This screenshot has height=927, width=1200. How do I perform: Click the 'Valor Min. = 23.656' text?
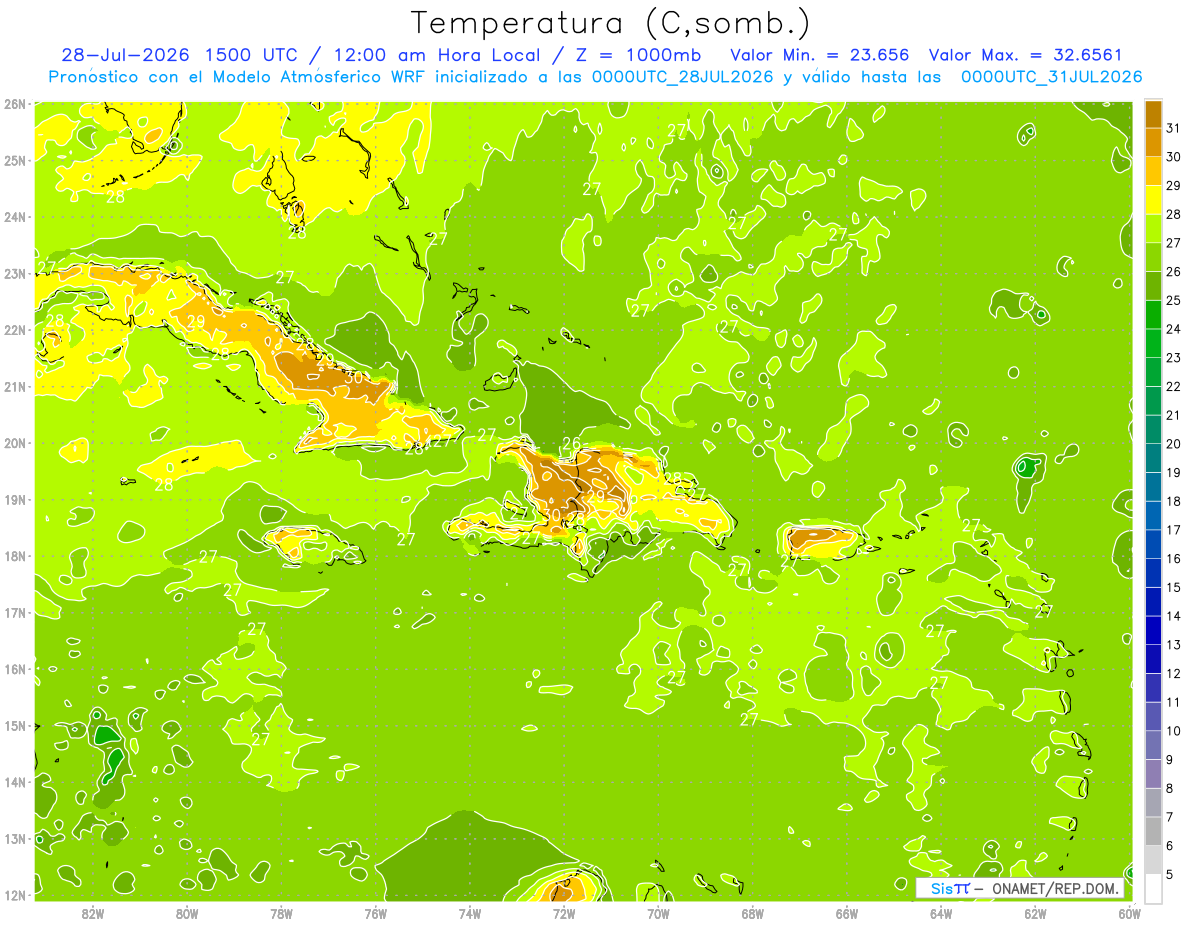click(x=820, y=55)
